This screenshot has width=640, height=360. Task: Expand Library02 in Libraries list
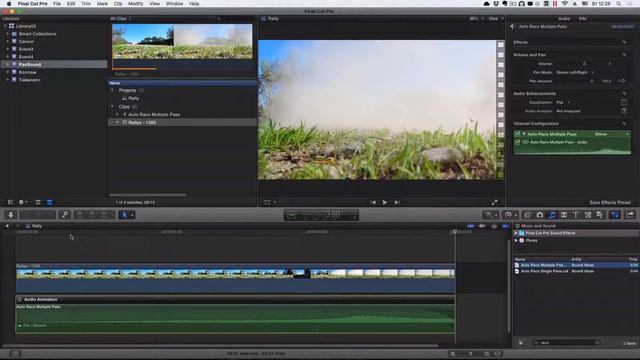click(5, 26)
